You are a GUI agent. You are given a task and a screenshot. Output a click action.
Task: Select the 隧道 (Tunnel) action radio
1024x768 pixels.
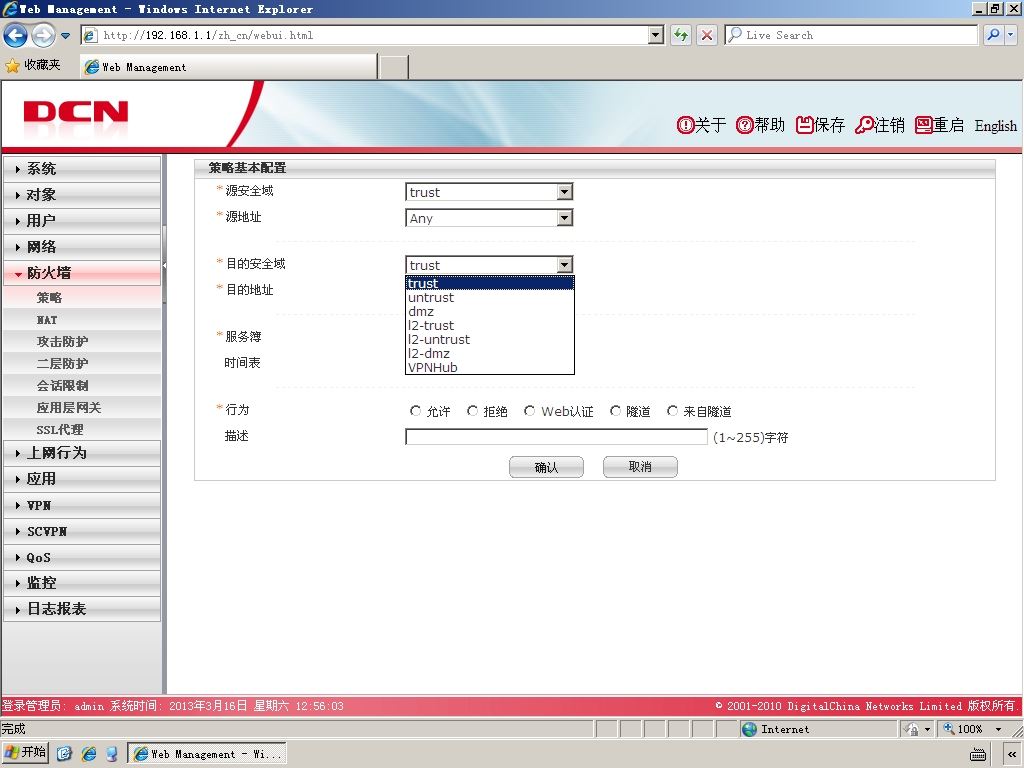[615, 411]
